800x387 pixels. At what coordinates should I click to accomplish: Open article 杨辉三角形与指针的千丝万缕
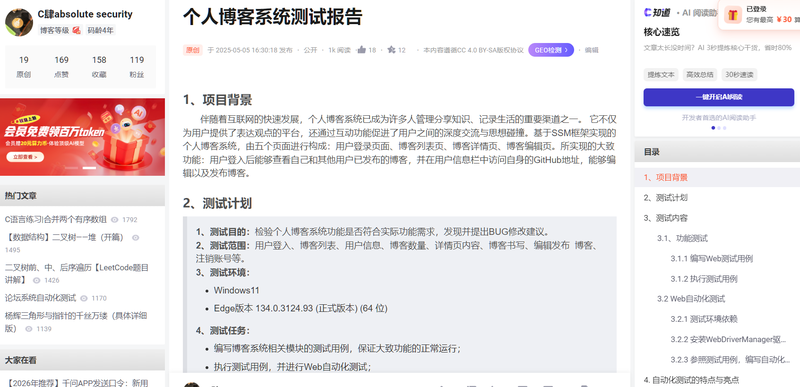point(76,322)
